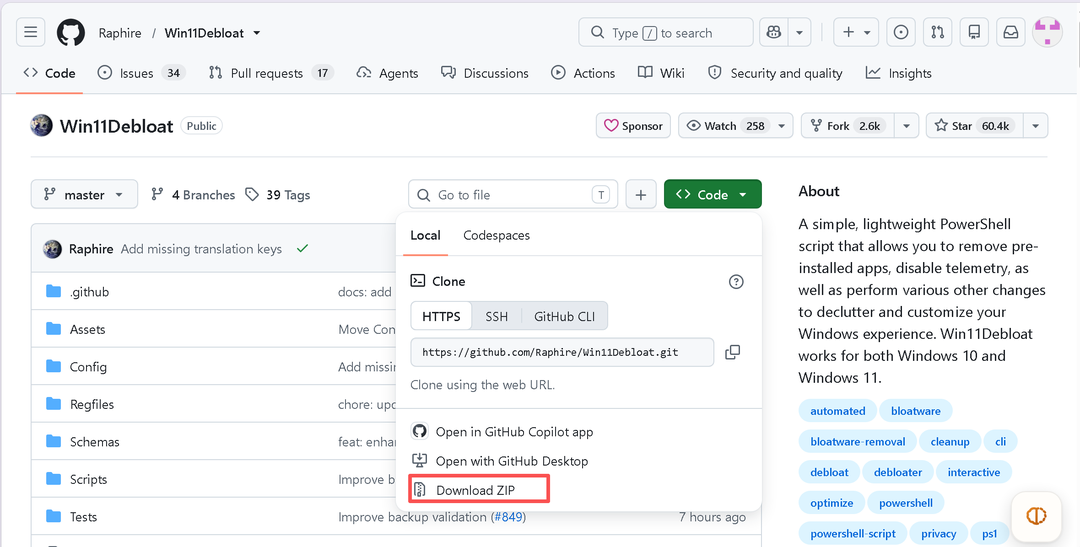Open the Assets folder
This screenshot has height=547, width=1080.
(x=87, y=329)
